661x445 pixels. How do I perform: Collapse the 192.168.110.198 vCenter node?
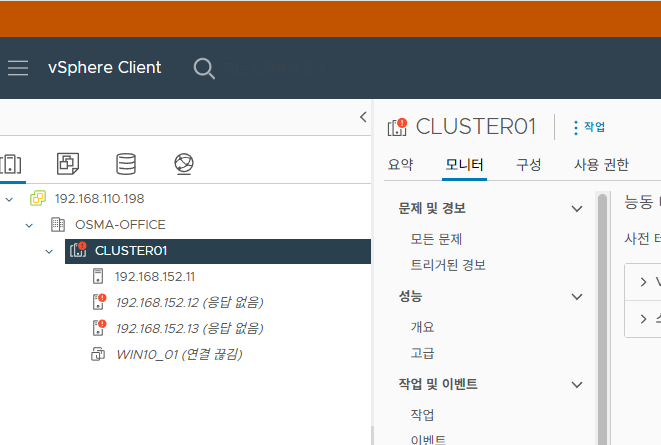9,199
